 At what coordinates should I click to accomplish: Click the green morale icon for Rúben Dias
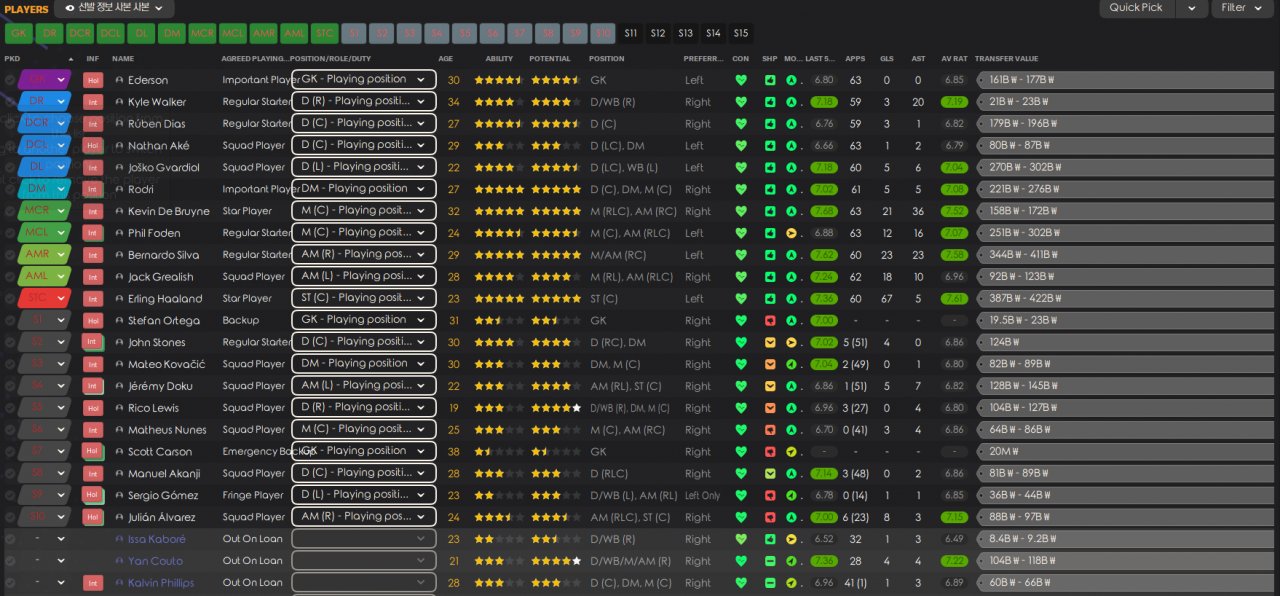(791, 124)
